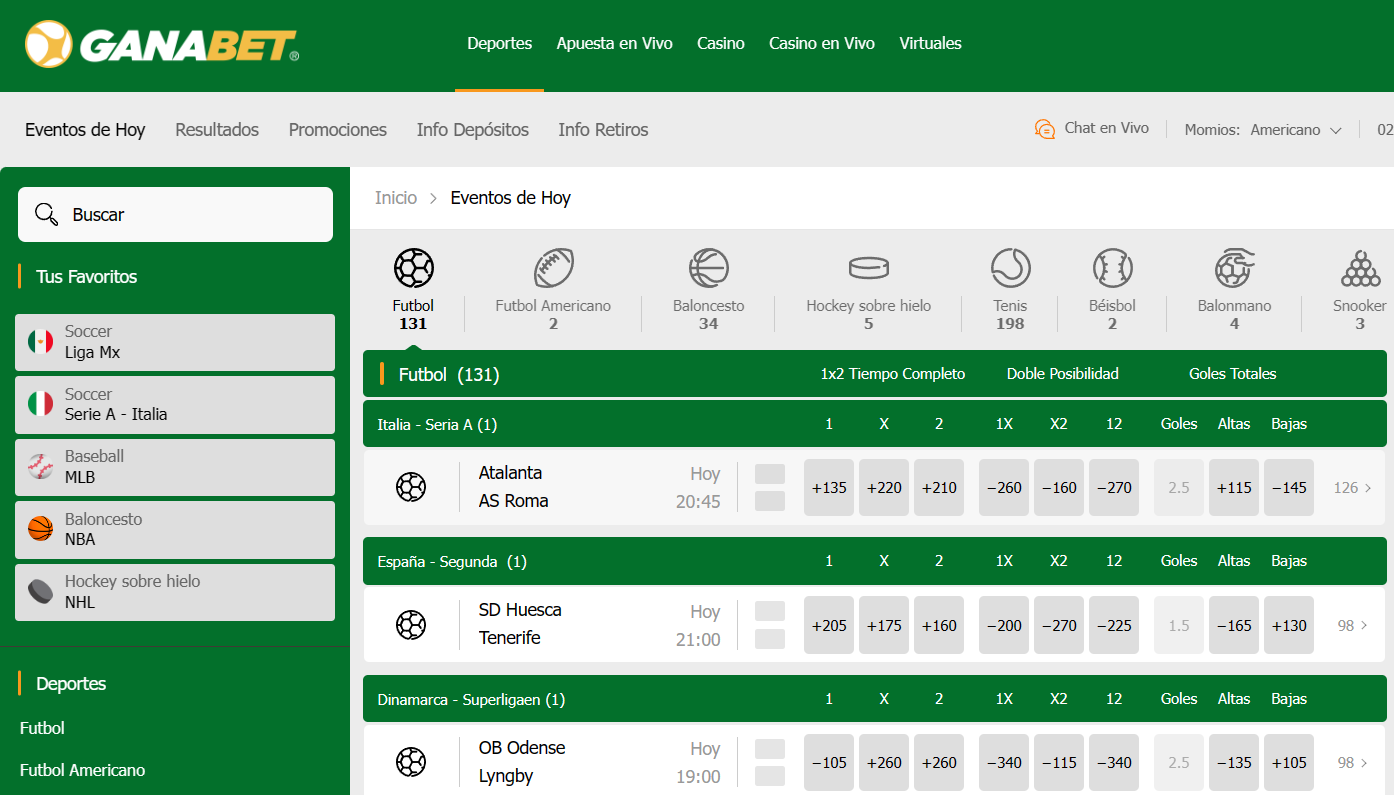The width and height of the screenshot is (1394, 795).
Task: Expand 98 more markets for SD Huesca match
Action: click(x=1352, y=625)
